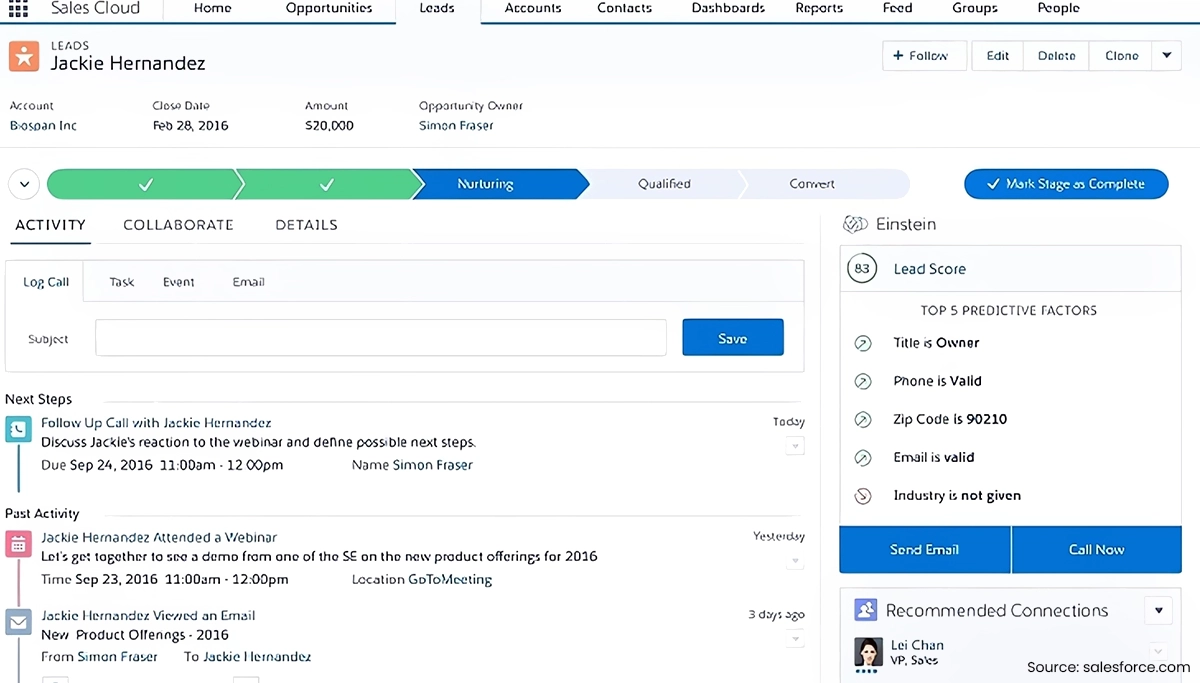The height and width of the screenshot is (683, 1200).
Task: Open the dropdown arrow next to Clone
Action: click(x=1166, y=56)
